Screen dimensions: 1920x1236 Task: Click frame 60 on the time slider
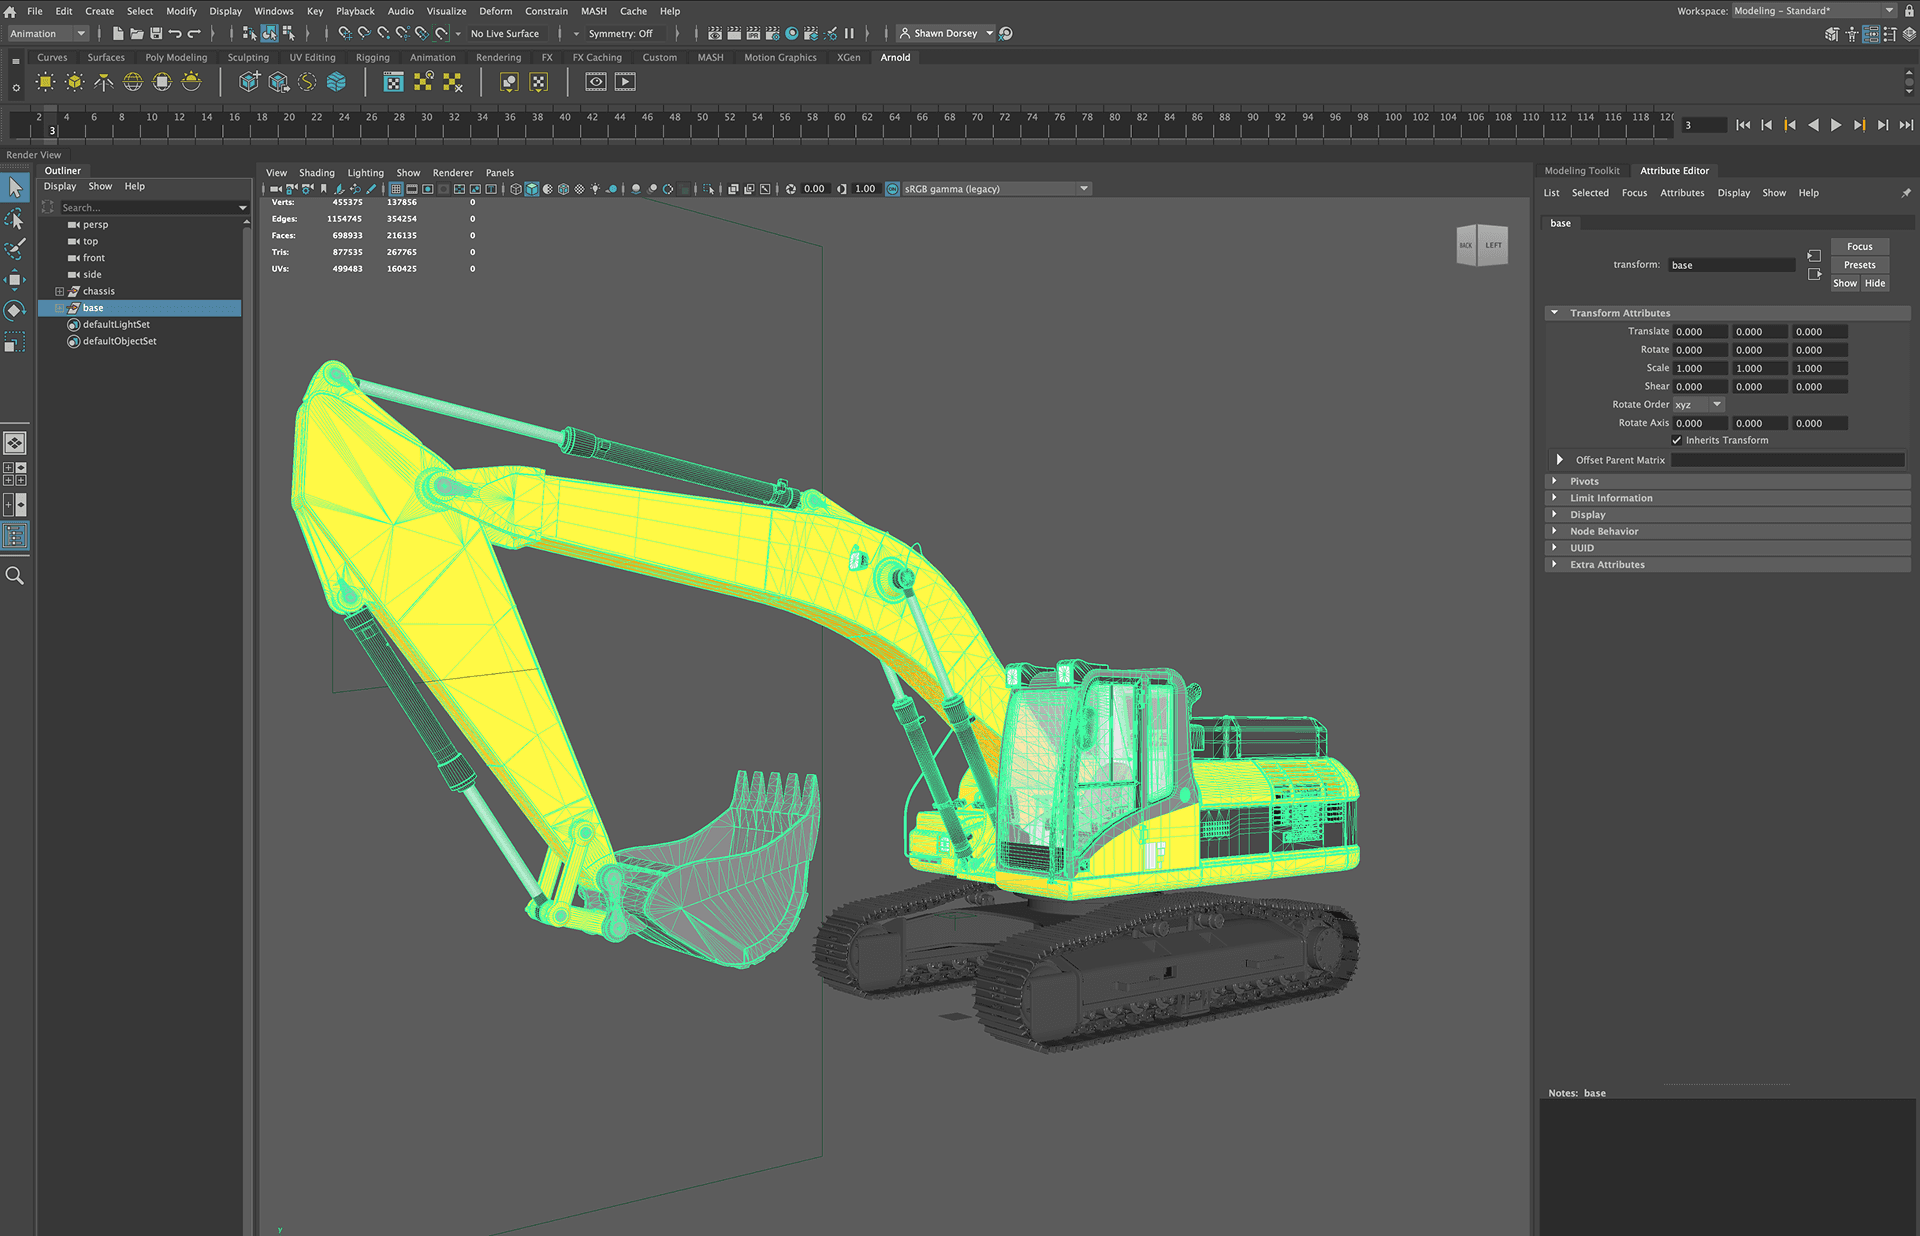(x=839, y=125)
